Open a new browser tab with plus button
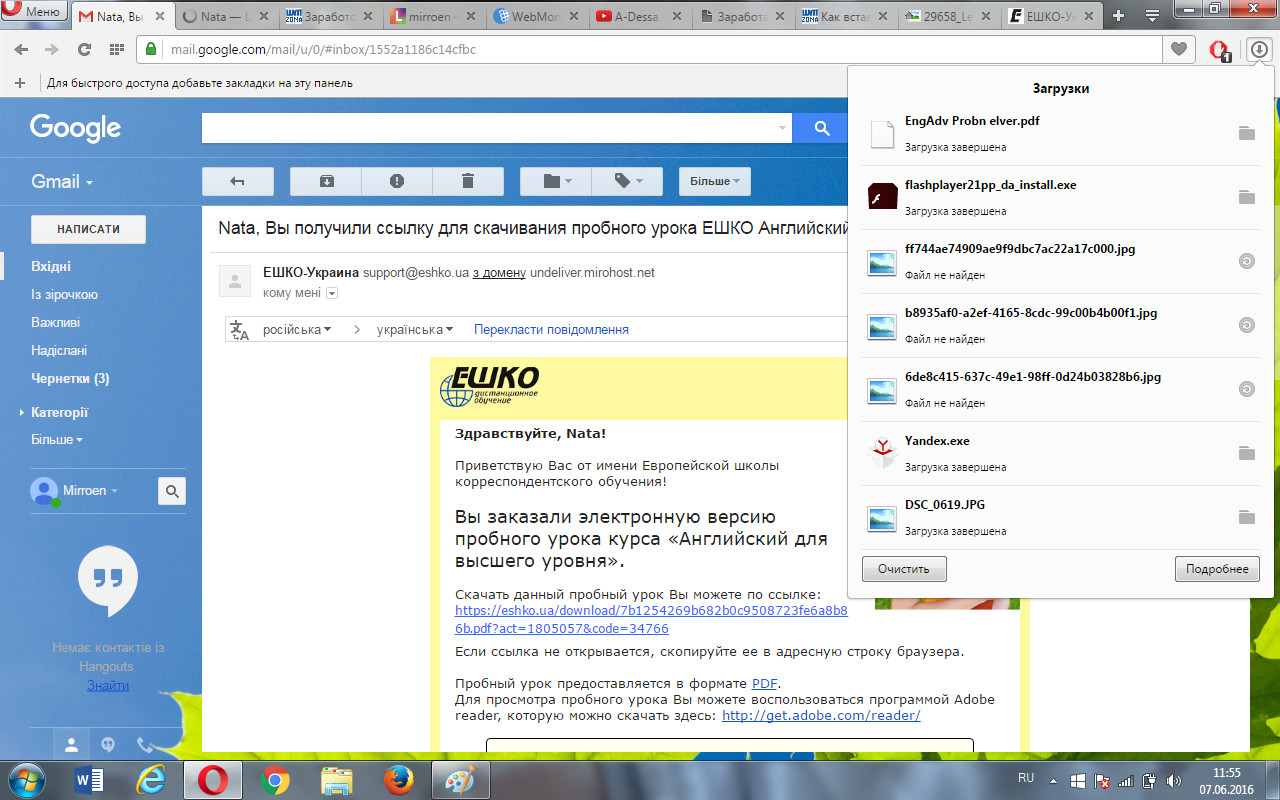The image size is (1280, 800). coord(1119,15)
